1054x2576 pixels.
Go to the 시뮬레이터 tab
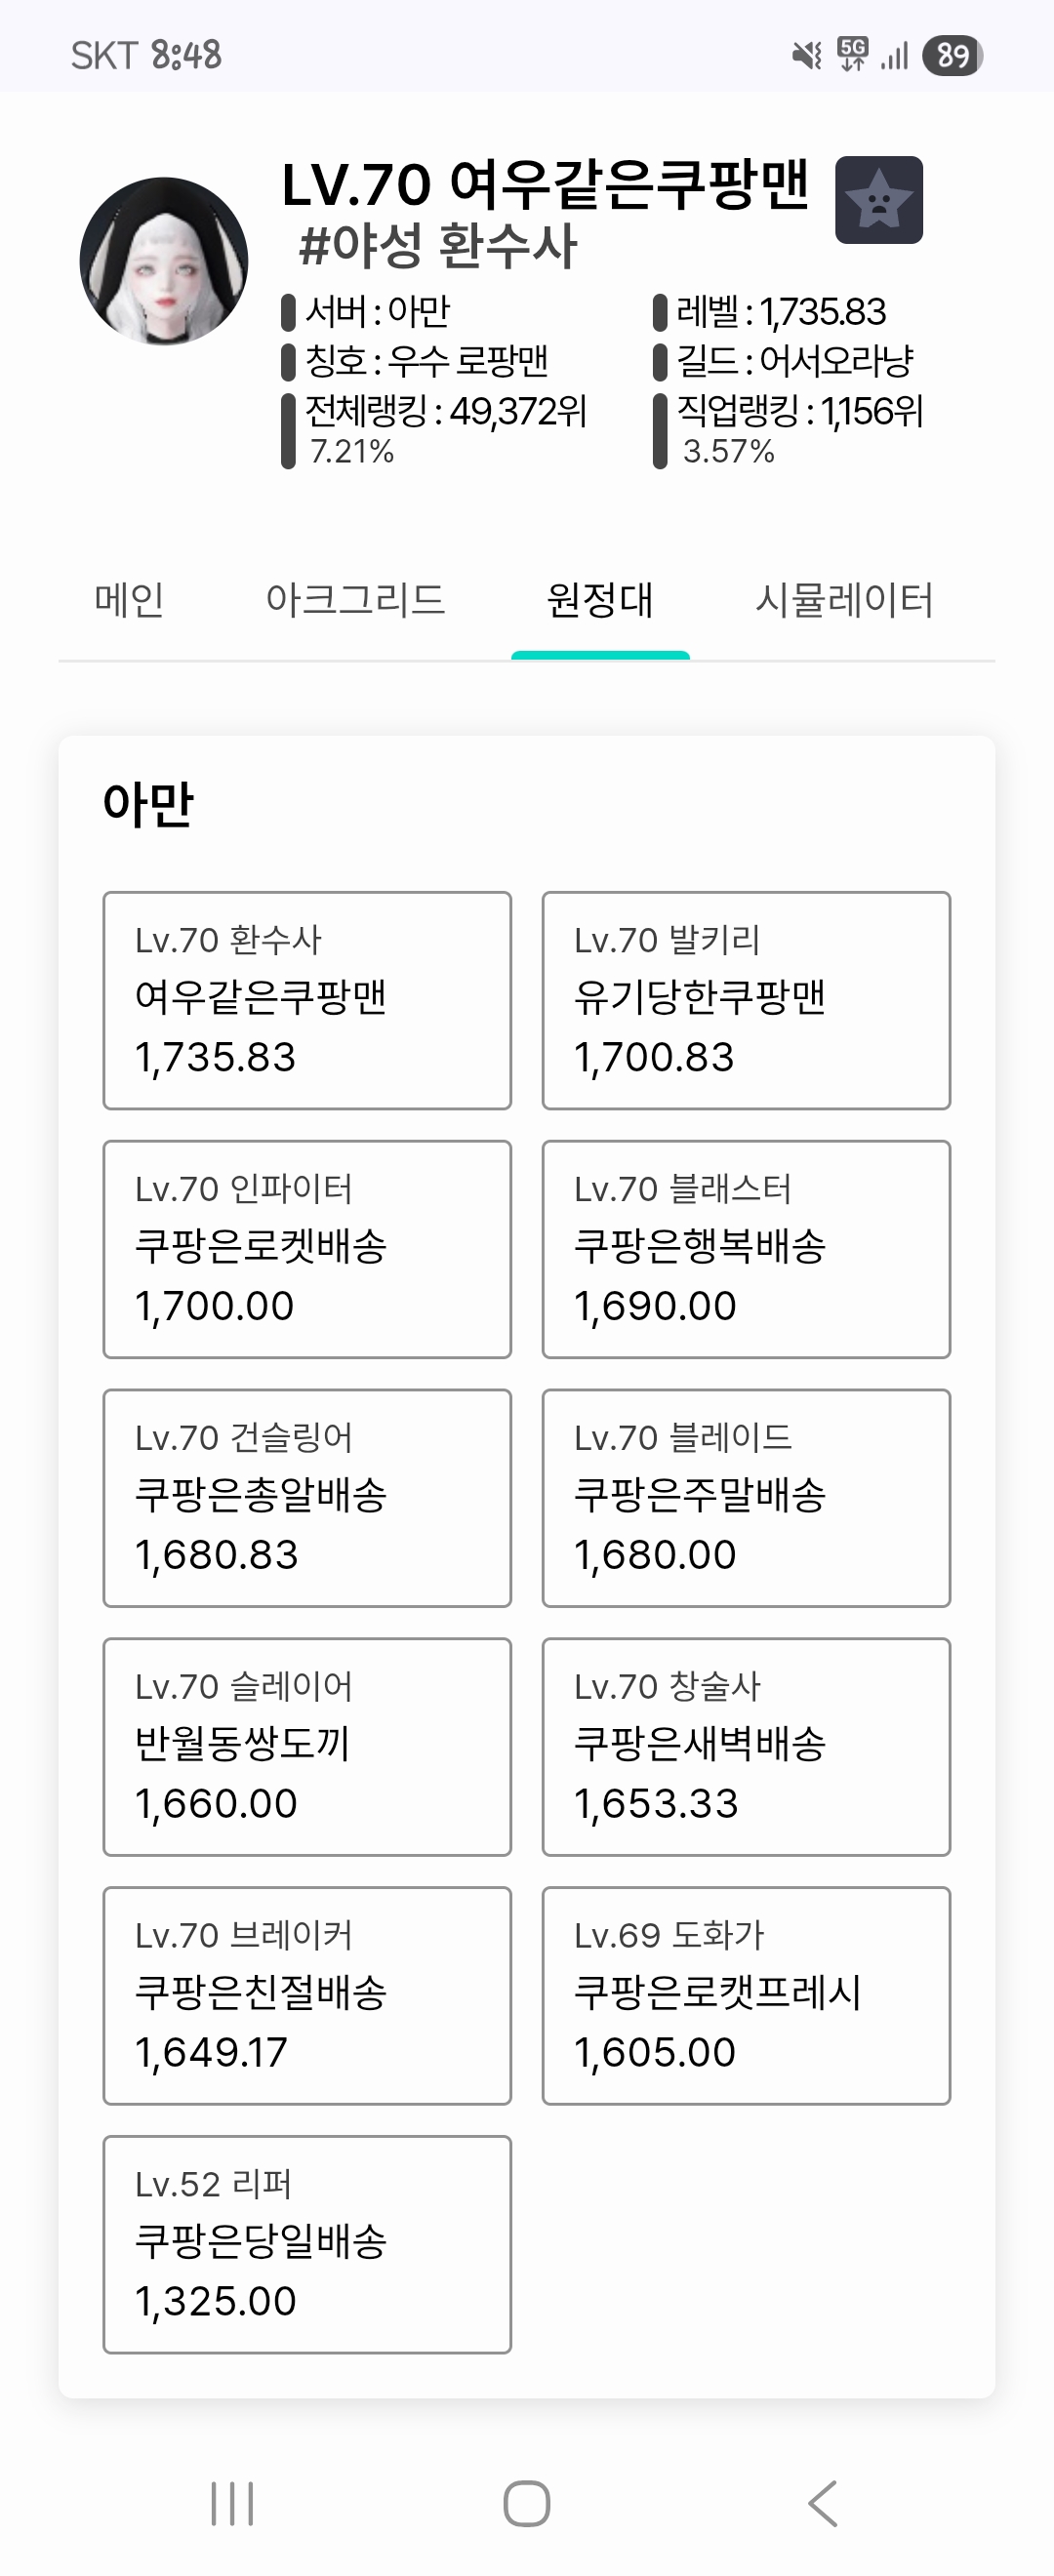point(844,600)
